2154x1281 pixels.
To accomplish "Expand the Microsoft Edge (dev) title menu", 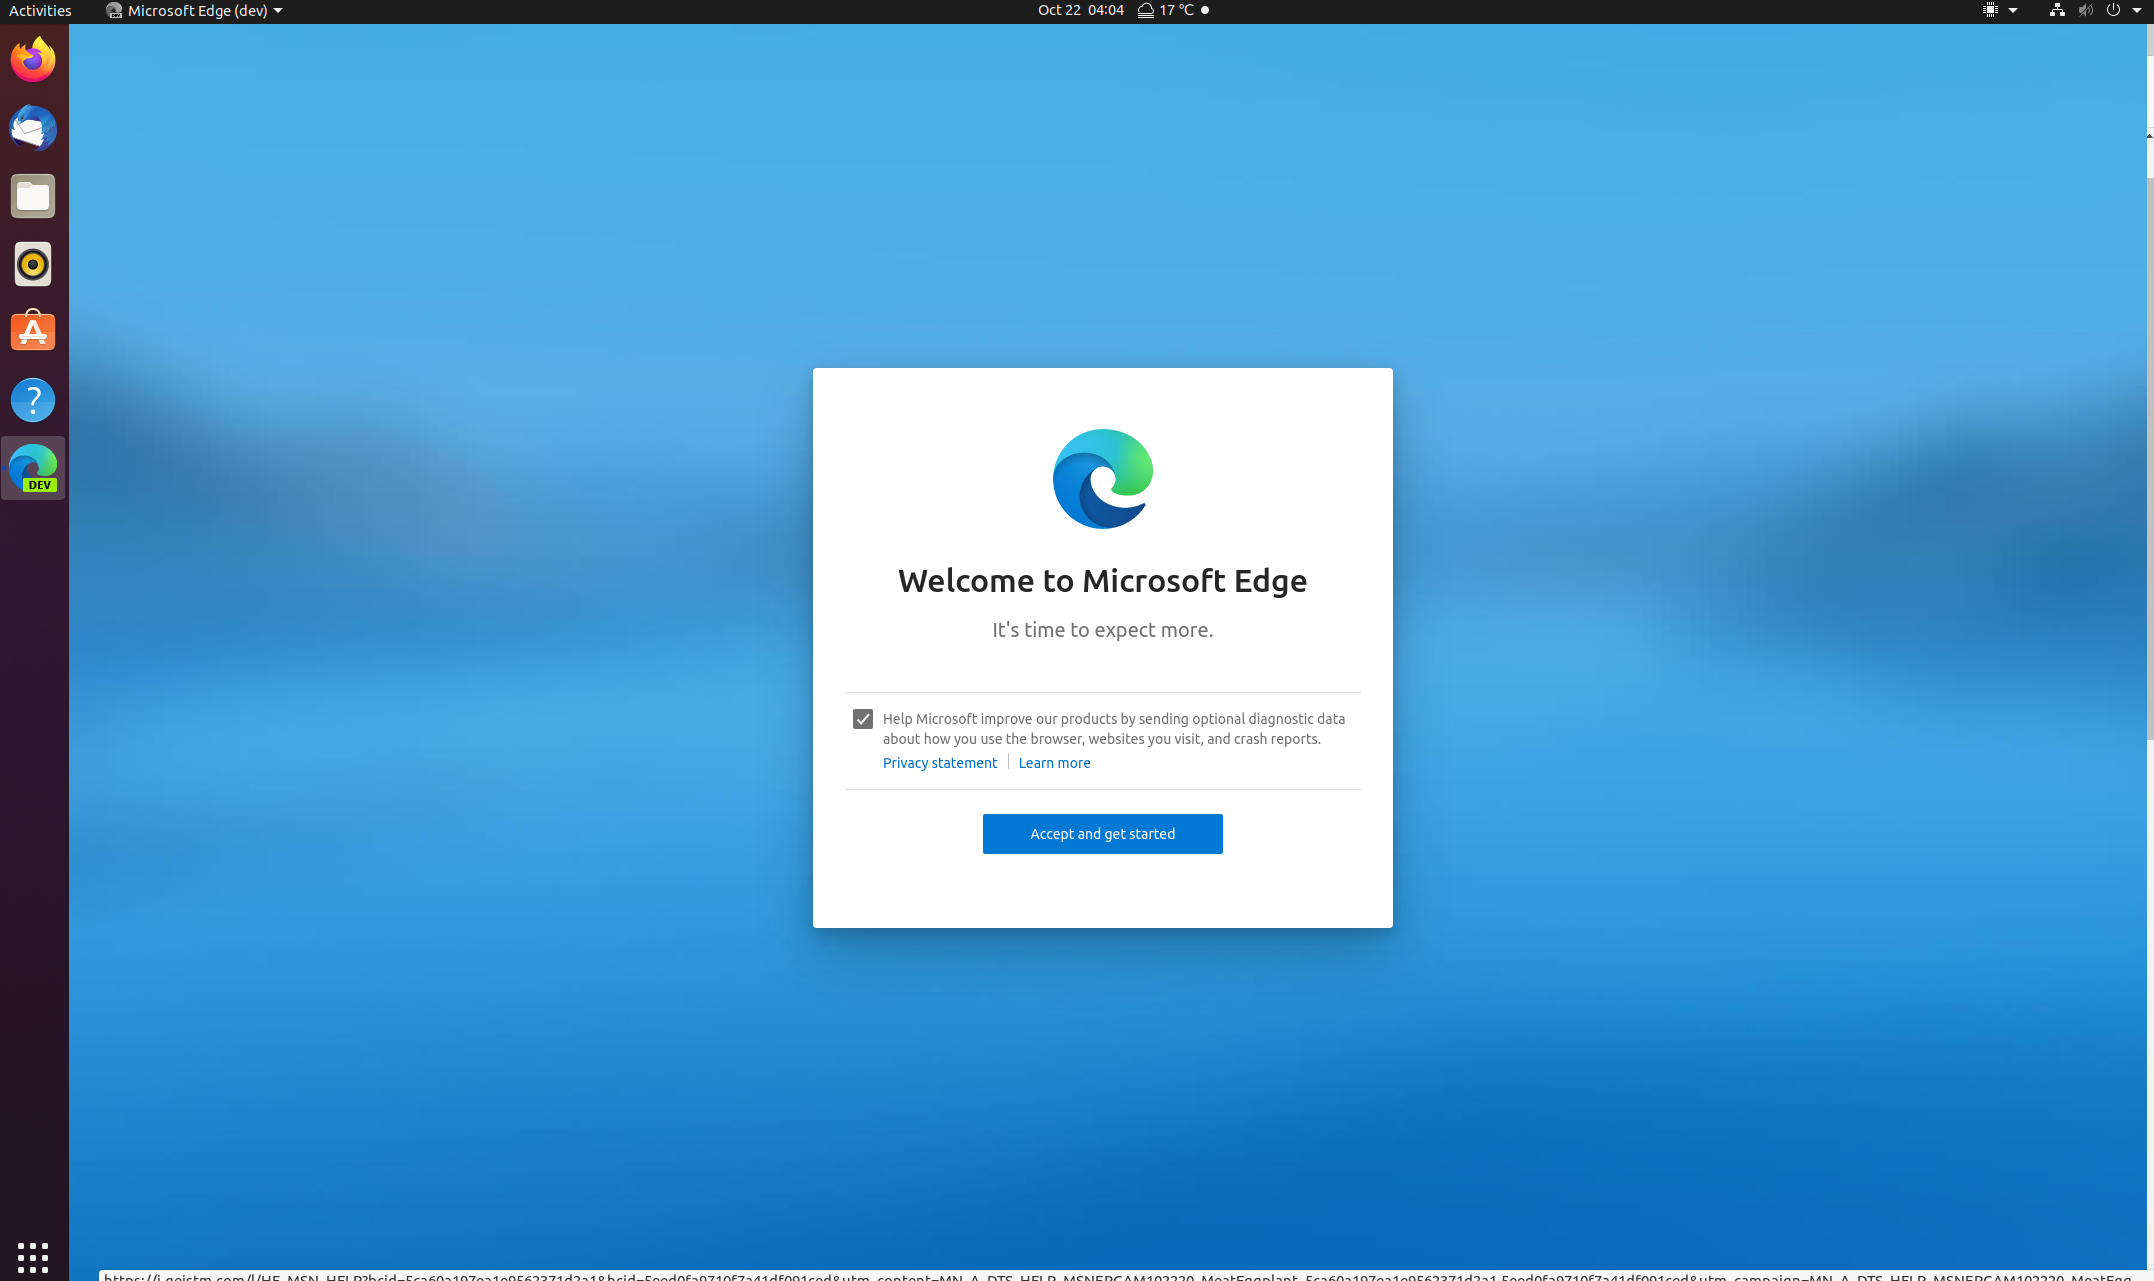I will click(x=195, y=11).
